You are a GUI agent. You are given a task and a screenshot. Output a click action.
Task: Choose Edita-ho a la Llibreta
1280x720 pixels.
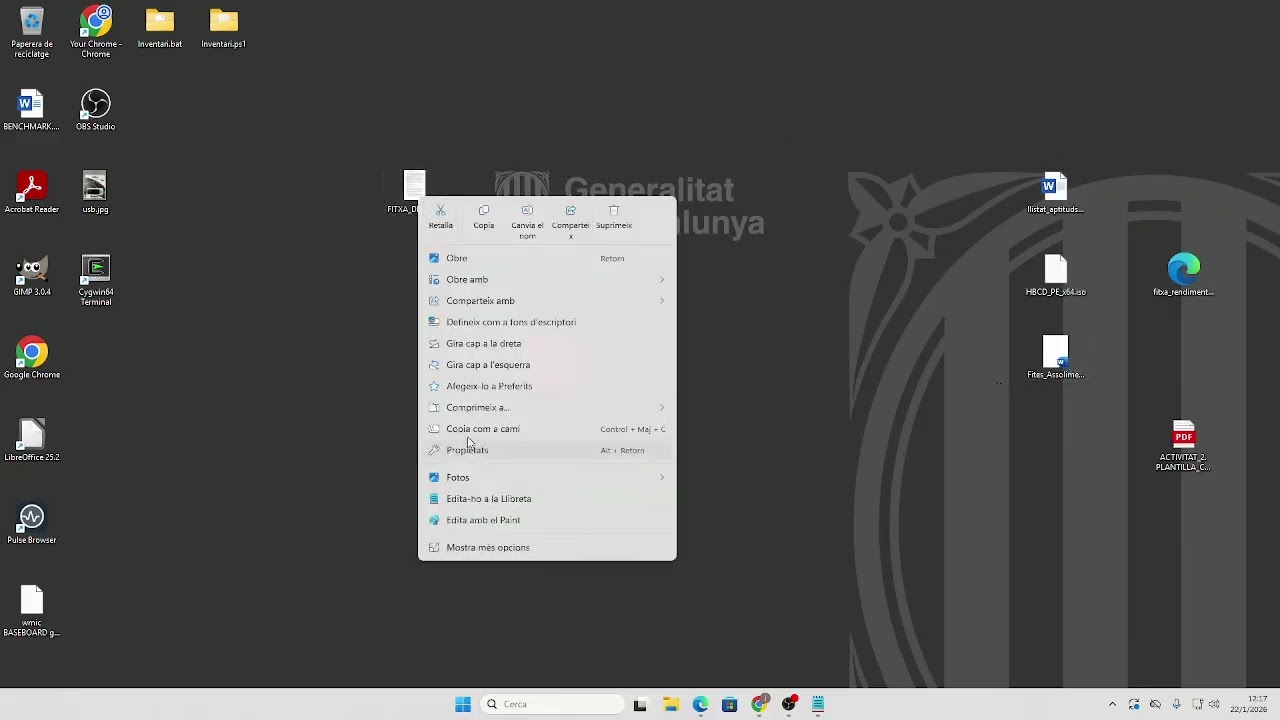coord(547,499)
